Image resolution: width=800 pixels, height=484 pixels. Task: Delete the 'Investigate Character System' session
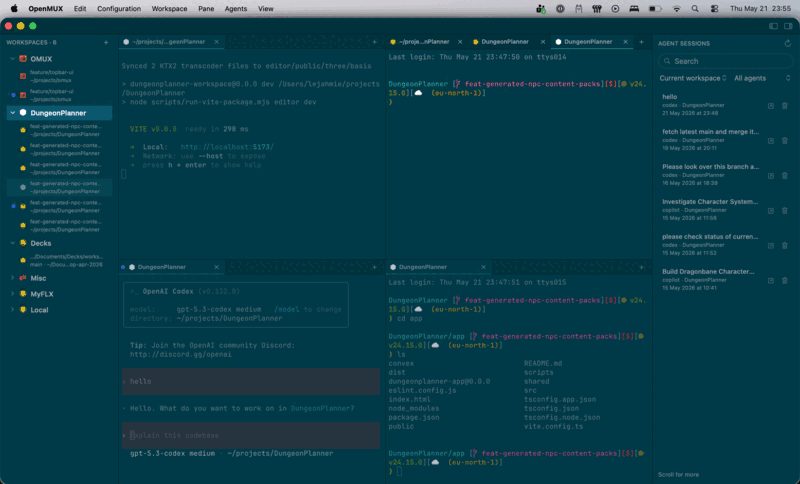785,211
